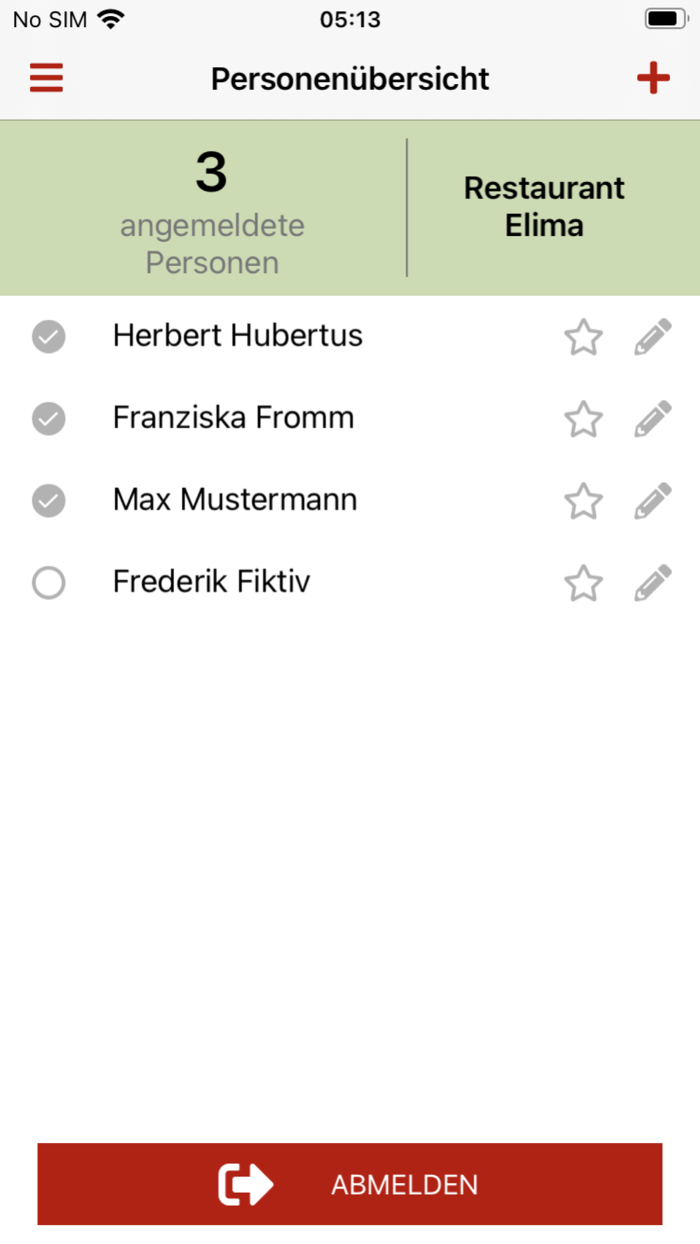700x1244 pixels.
Task: Toggle Max Mustermann's favorite star
Action: tap(583, 501)
